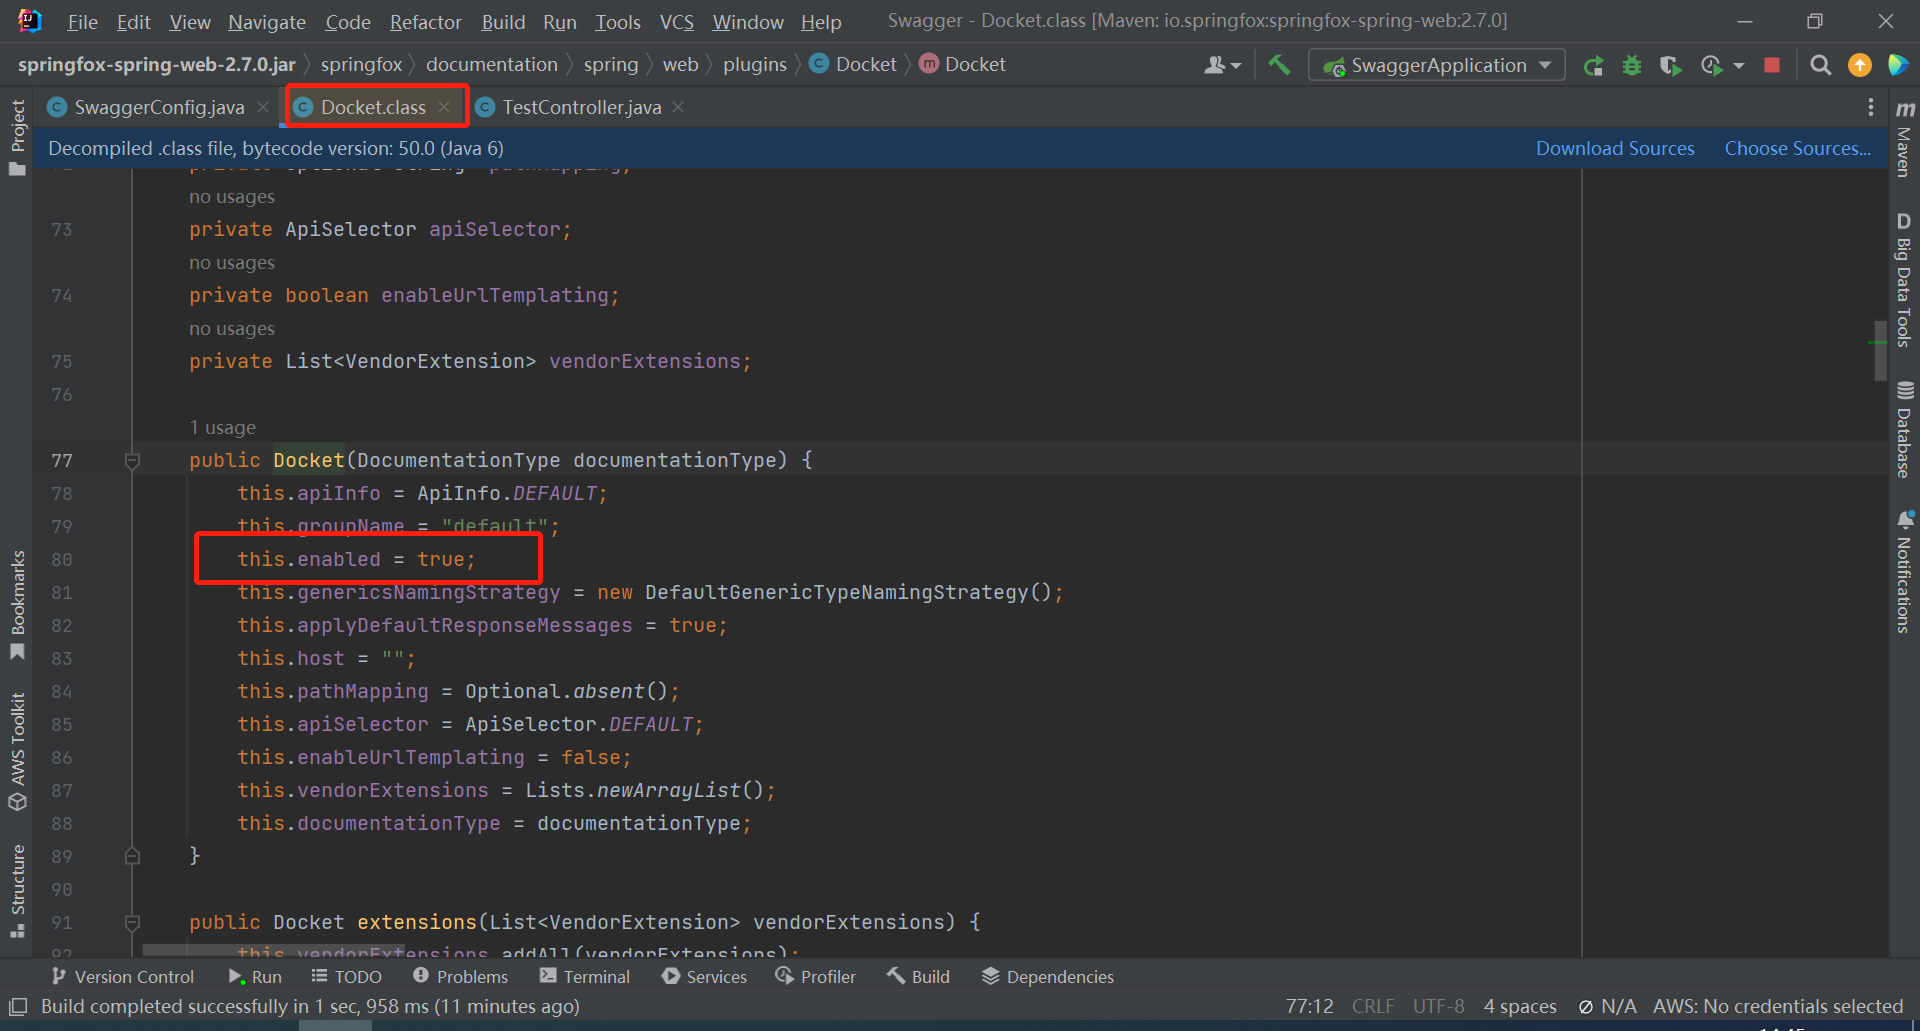Click the plugins breadcrumb segment
1920x1031 pixels.
(x=755, y=64)
